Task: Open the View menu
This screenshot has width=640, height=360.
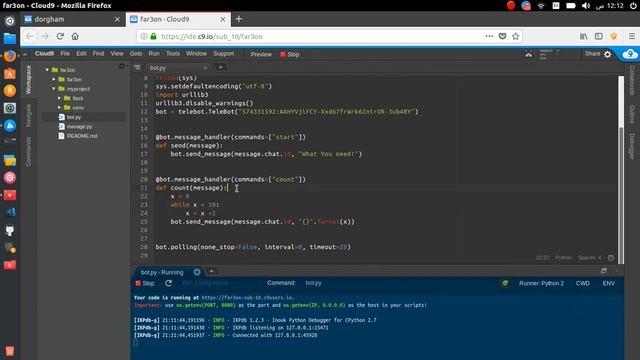Action: (117, 54)
